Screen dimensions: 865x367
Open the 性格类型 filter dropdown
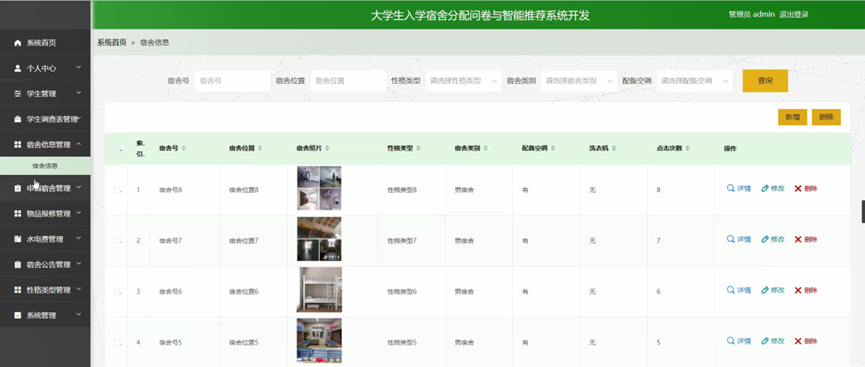click(463, 81)
